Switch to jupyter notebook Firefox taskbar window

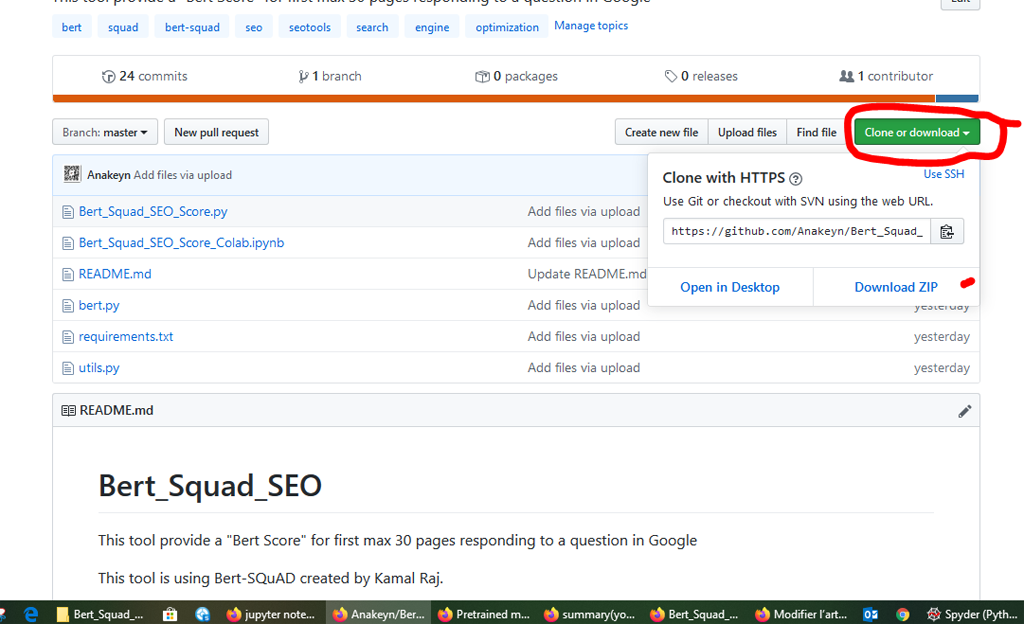(x=270, y=614)
